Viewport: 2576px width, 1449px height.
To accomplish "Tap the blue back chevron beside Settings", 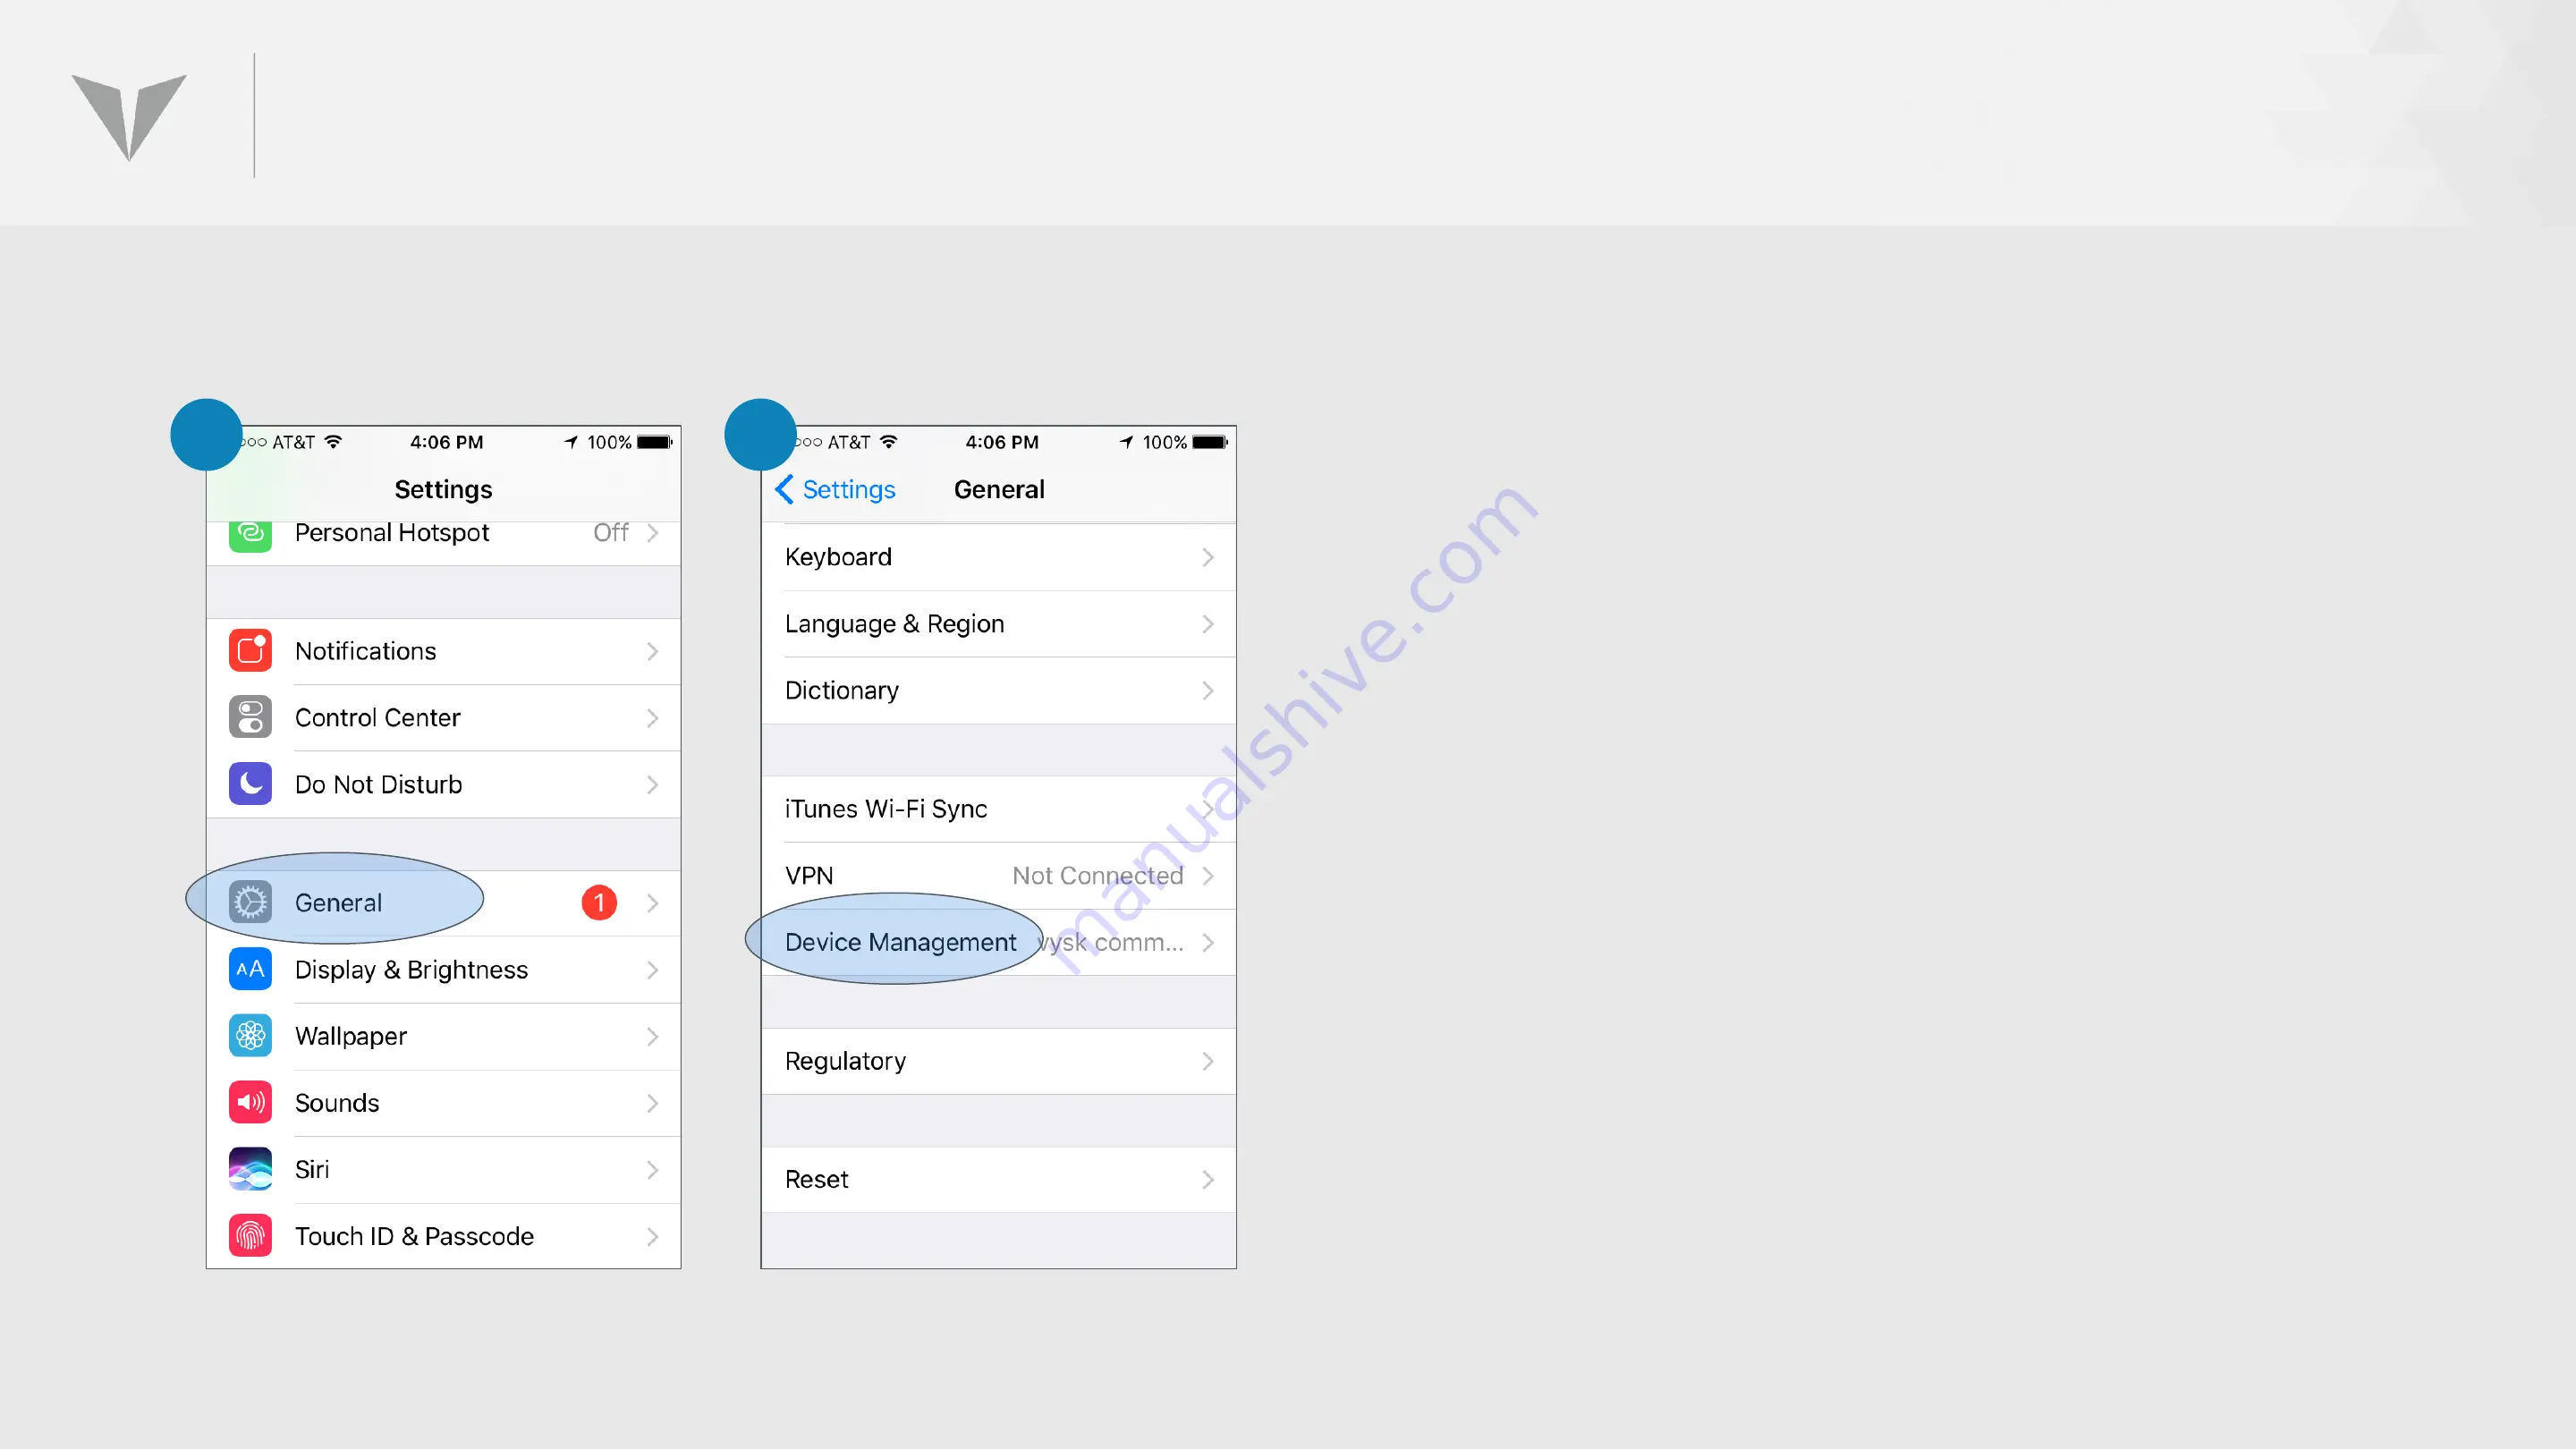I will pos(784,489).
